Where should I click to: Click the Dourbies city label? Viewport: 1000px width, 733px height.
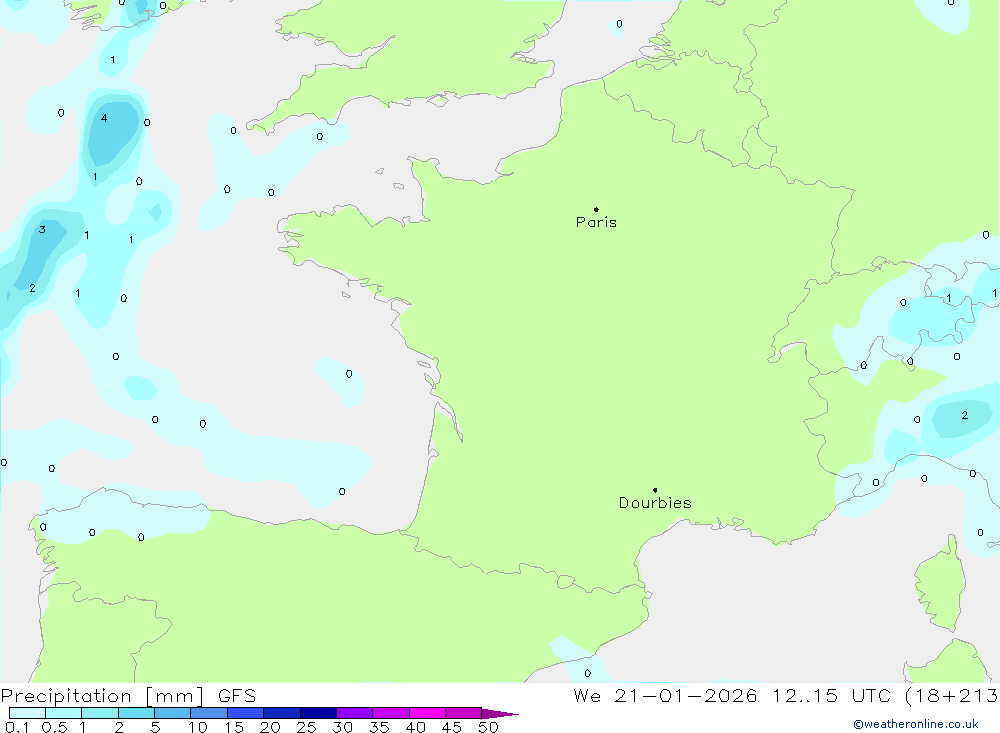(x=655, y=503)
